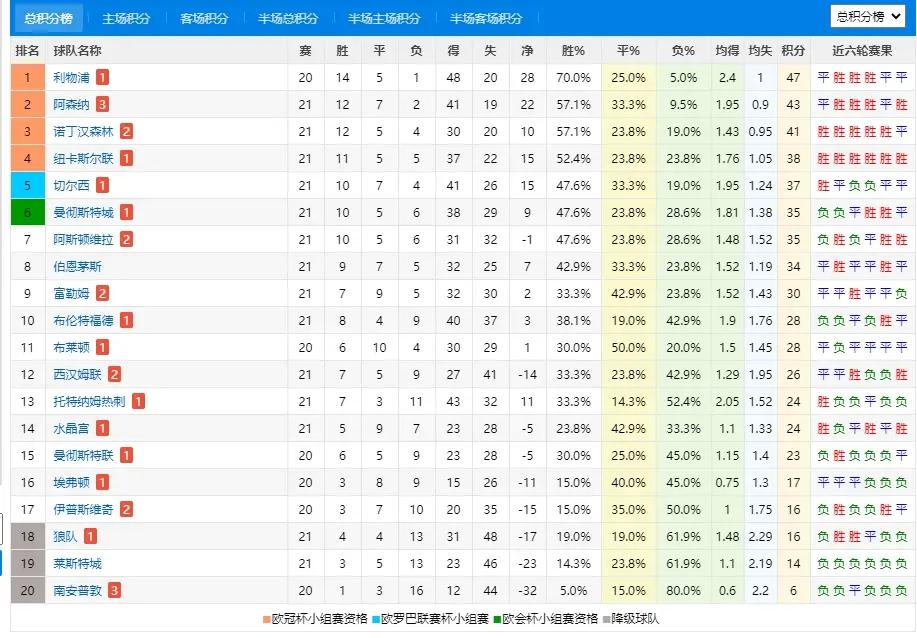Screen dimensions: 917x638
Task: Switch to the 客场积分 tab
Action: (x=204, y=19)
